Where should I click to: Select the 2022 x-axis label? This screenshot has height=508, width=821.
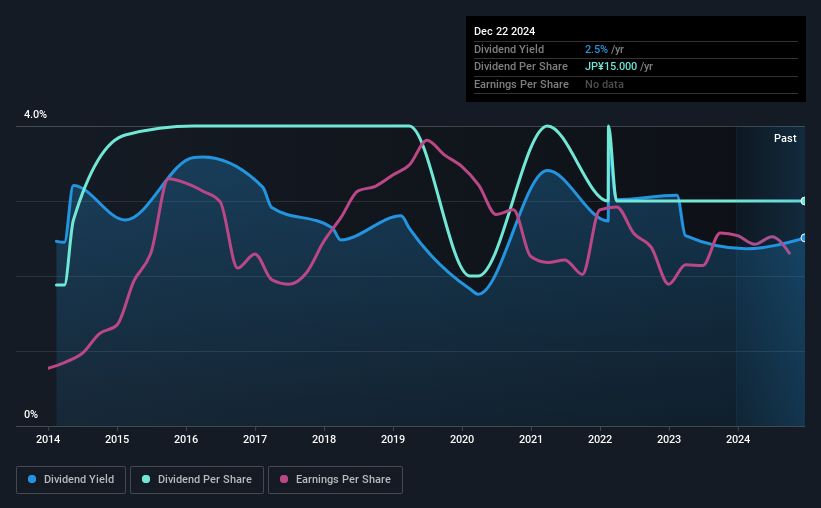click(600, 439)
